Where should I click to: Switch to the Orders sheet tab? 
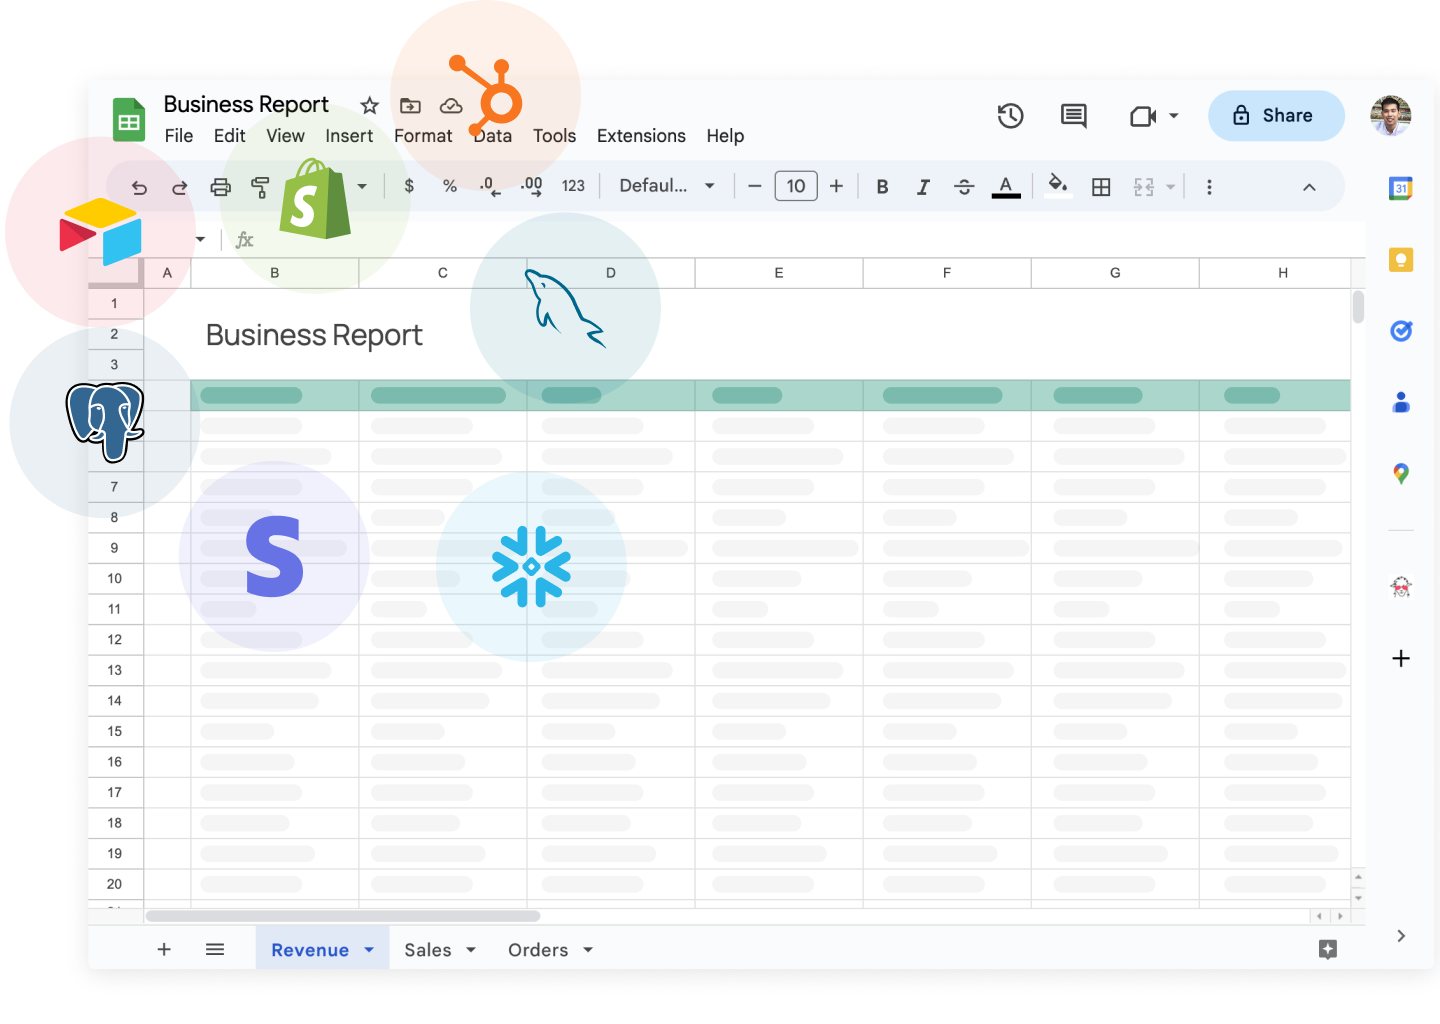[x=538, y=950]
